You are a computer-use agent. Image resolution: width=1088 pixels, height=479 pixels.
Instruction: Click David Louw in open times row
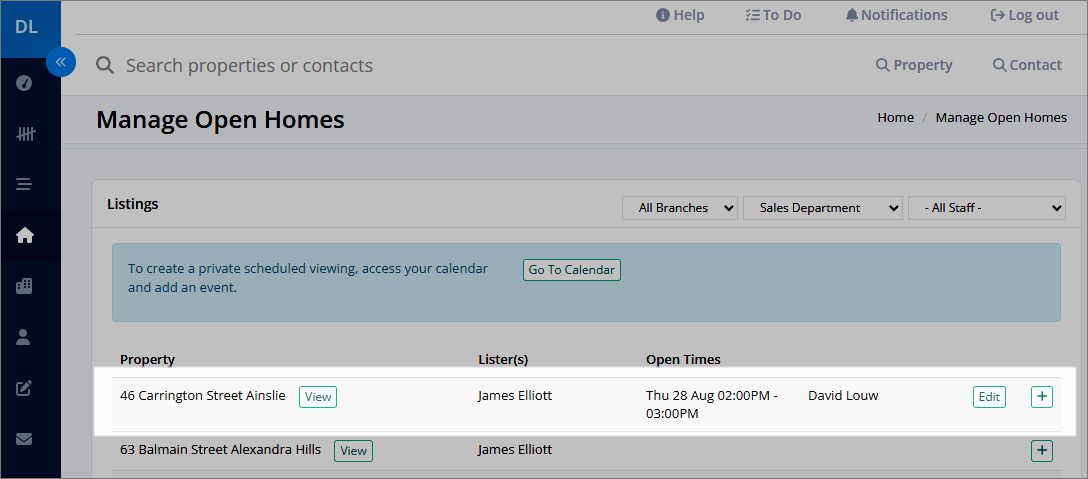[843, 396]
